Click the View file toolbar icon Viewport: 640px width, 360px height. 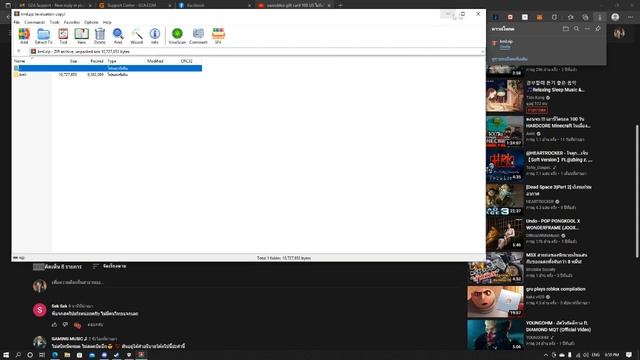81,36
